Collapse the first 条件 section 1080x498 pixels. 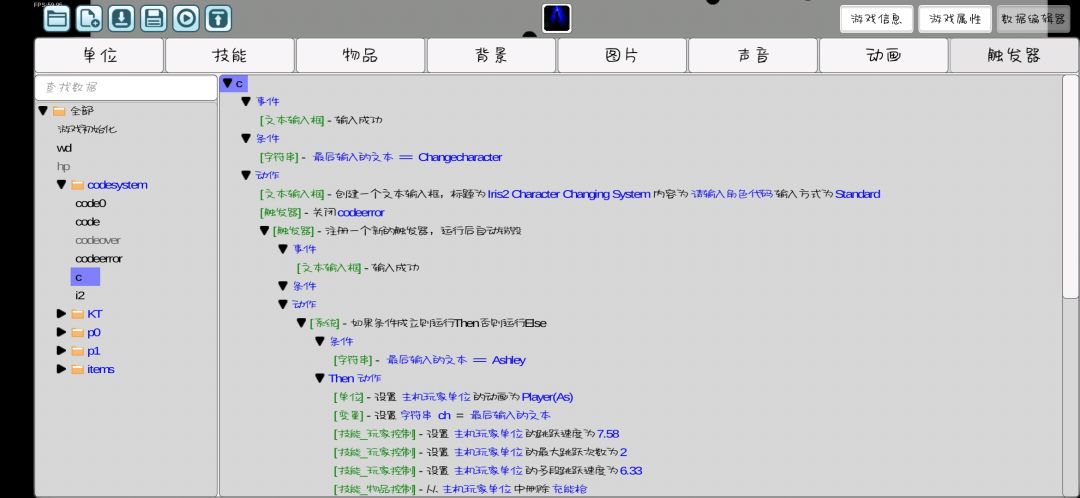[x=246, y=138]
